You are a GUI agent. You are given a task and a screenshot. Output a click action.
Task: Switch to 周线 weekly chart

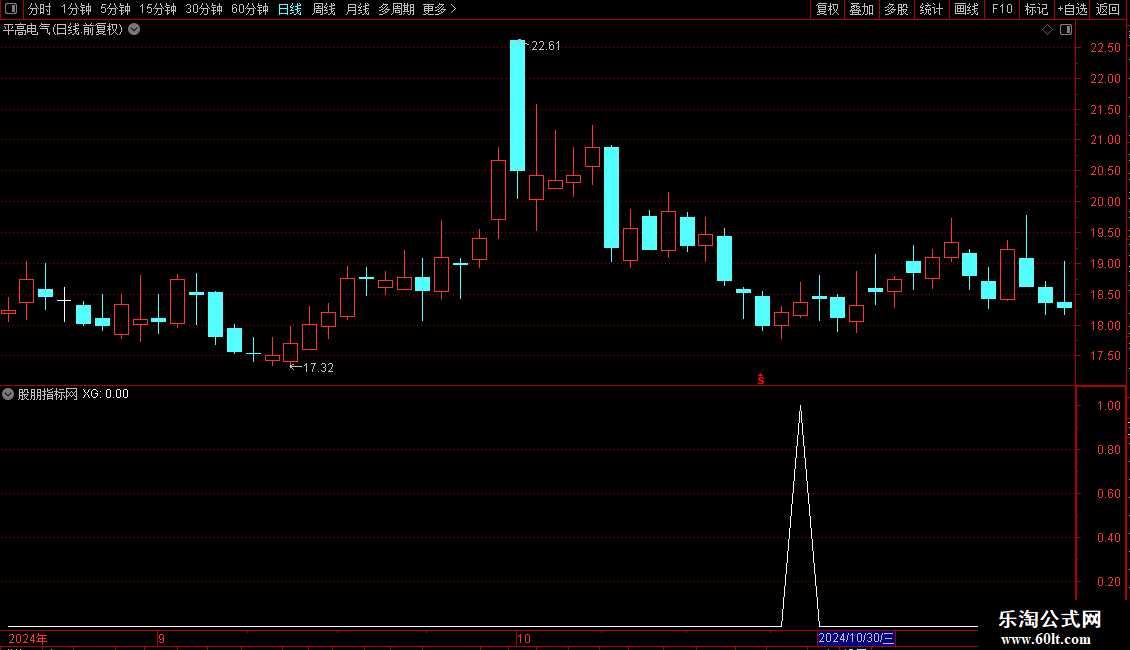coord(324,9)
